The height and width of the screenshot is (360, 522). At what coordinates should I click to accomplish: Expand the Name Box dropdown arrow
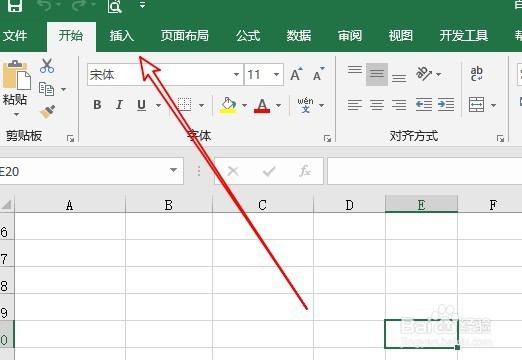coord(173,171)
